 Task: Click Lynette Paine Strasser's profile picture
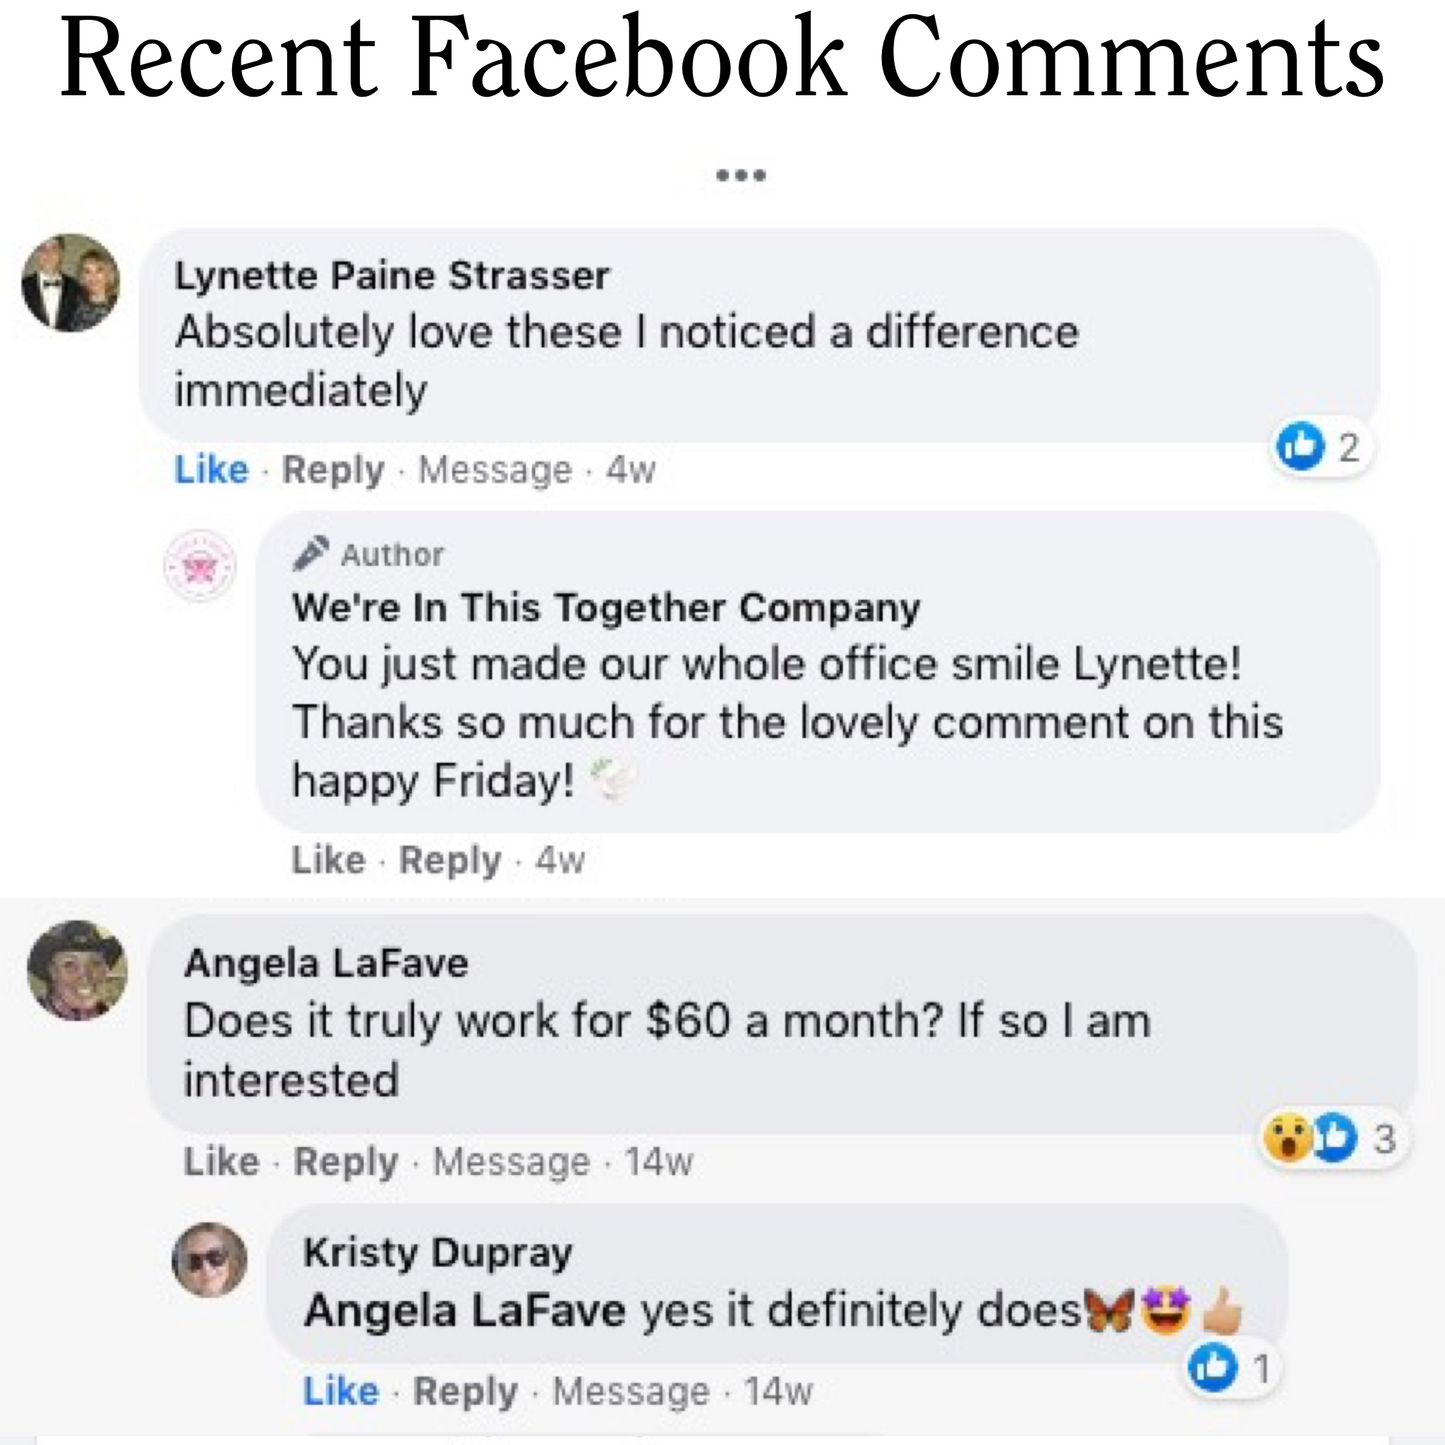click(71, 282)
